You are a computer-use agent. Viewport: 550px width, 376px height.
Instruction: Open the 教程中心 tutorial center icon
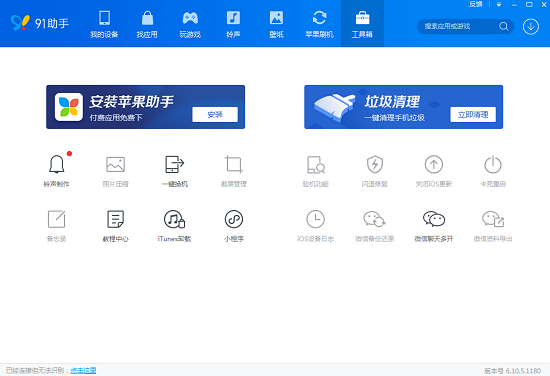pos(115,219)
